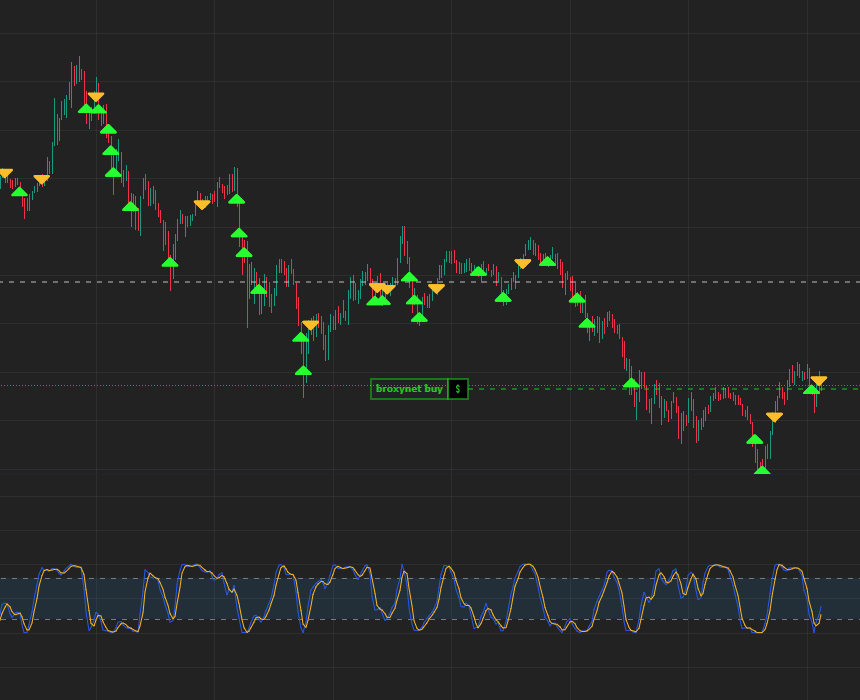Click the dollar sign icon beside broxynet buy
860x700 pixels.
click(458, 389)
